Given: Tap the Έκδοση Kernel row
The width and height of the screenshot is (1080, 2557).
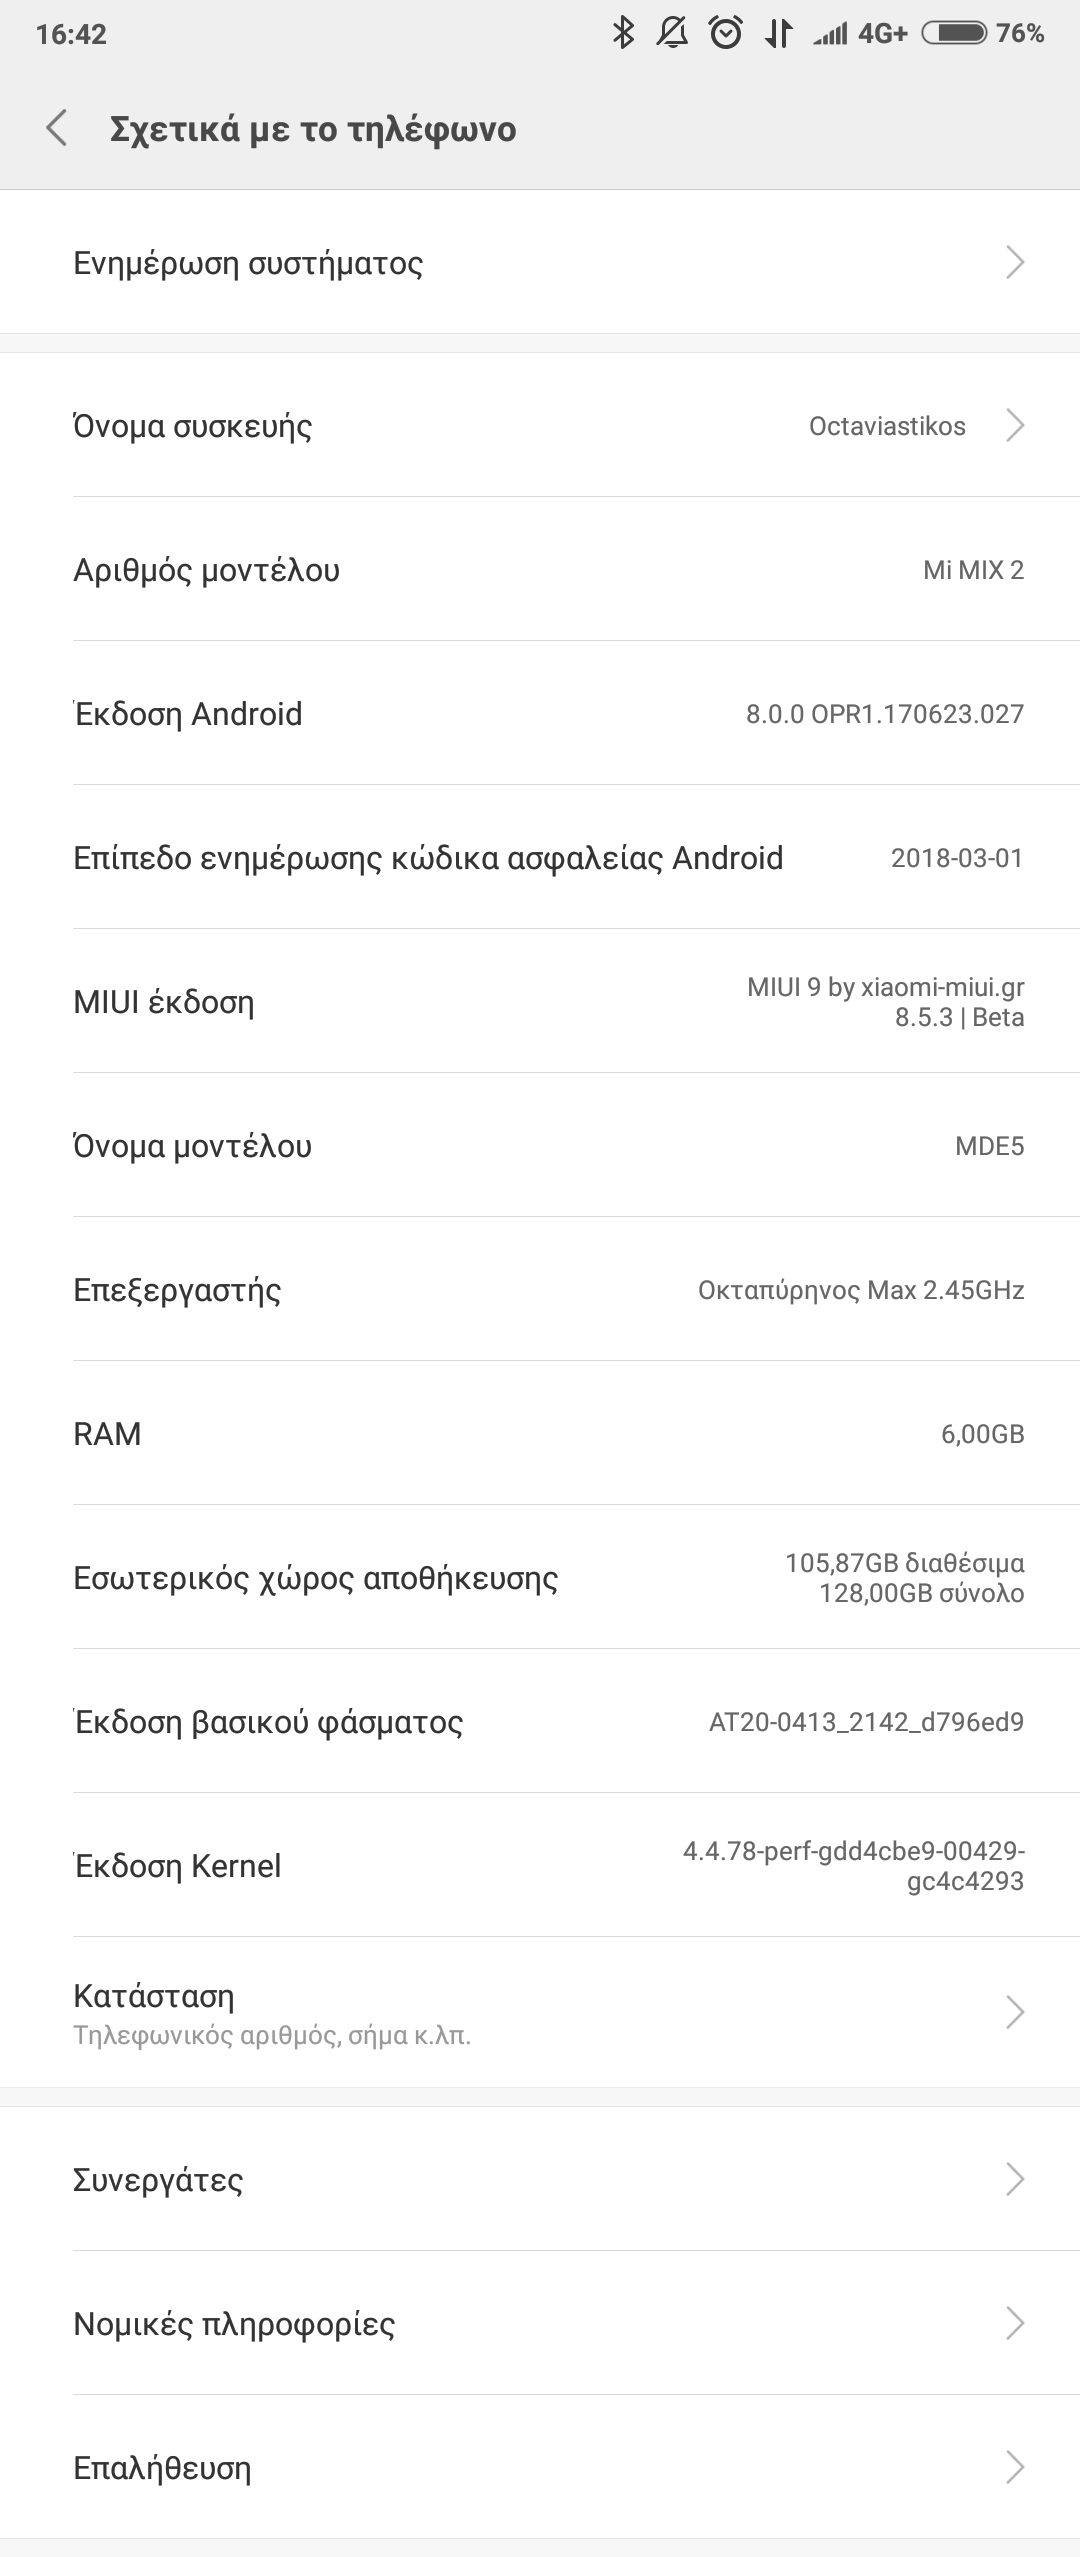Looking at the screenshot, I should [x=540, y=1866].
